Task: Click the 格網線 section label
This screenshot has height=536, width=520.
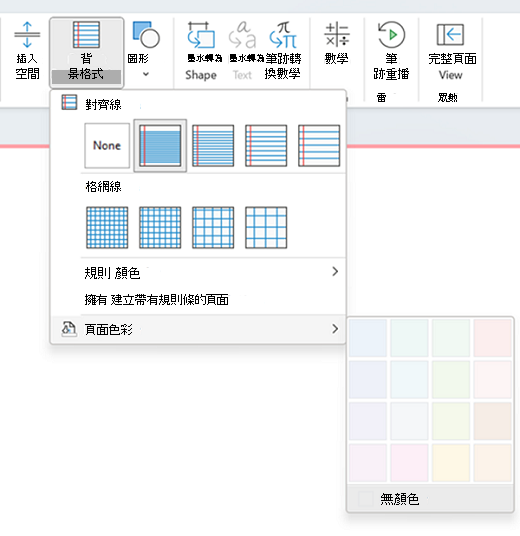Action: click(104, 187)
